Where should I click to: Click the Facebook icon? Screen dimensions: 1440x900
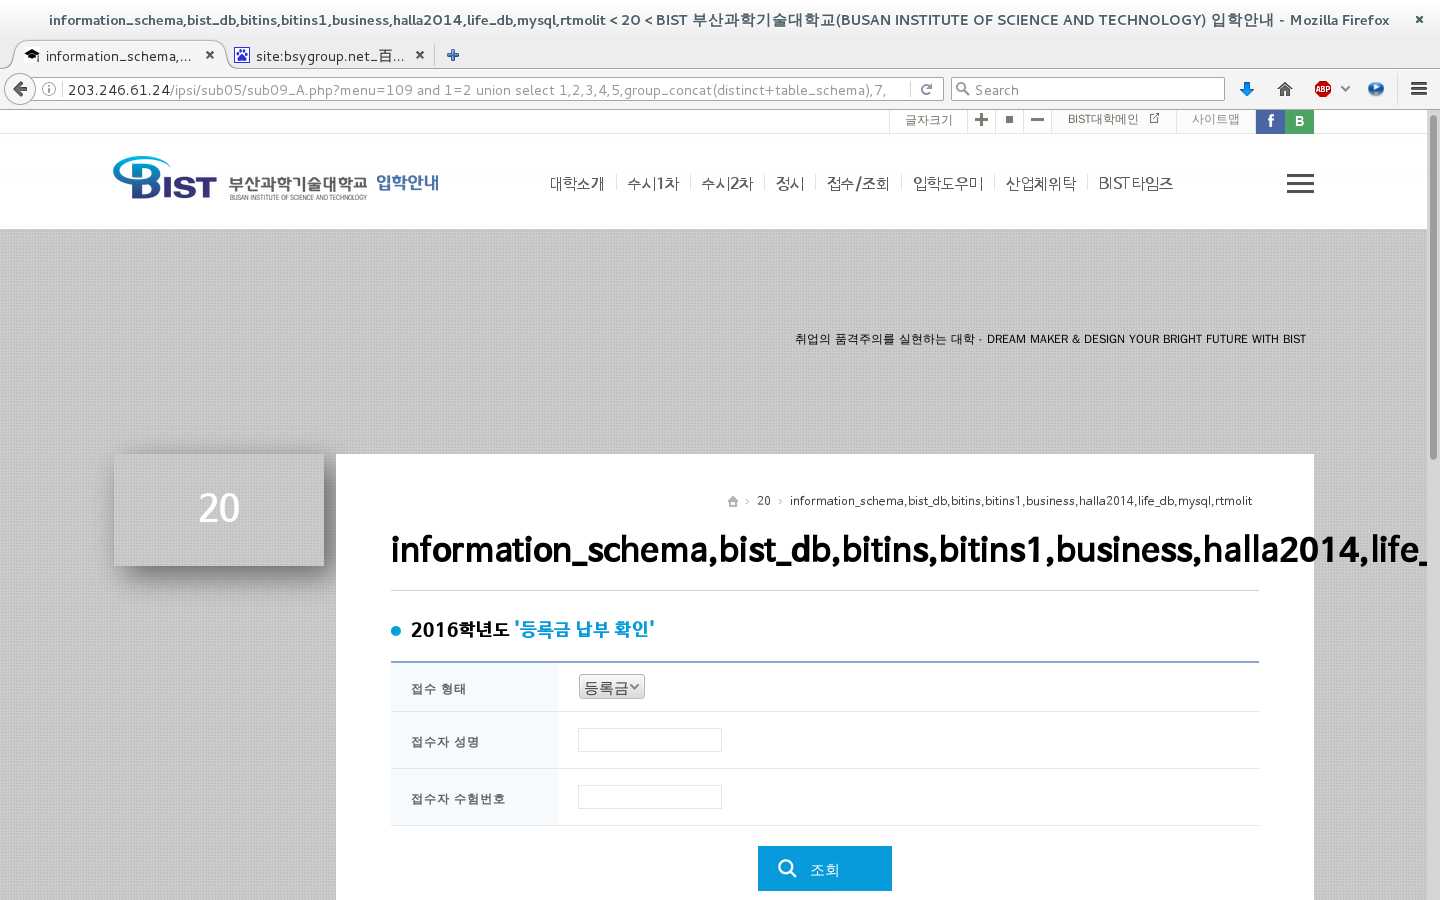pos(1270,121)
